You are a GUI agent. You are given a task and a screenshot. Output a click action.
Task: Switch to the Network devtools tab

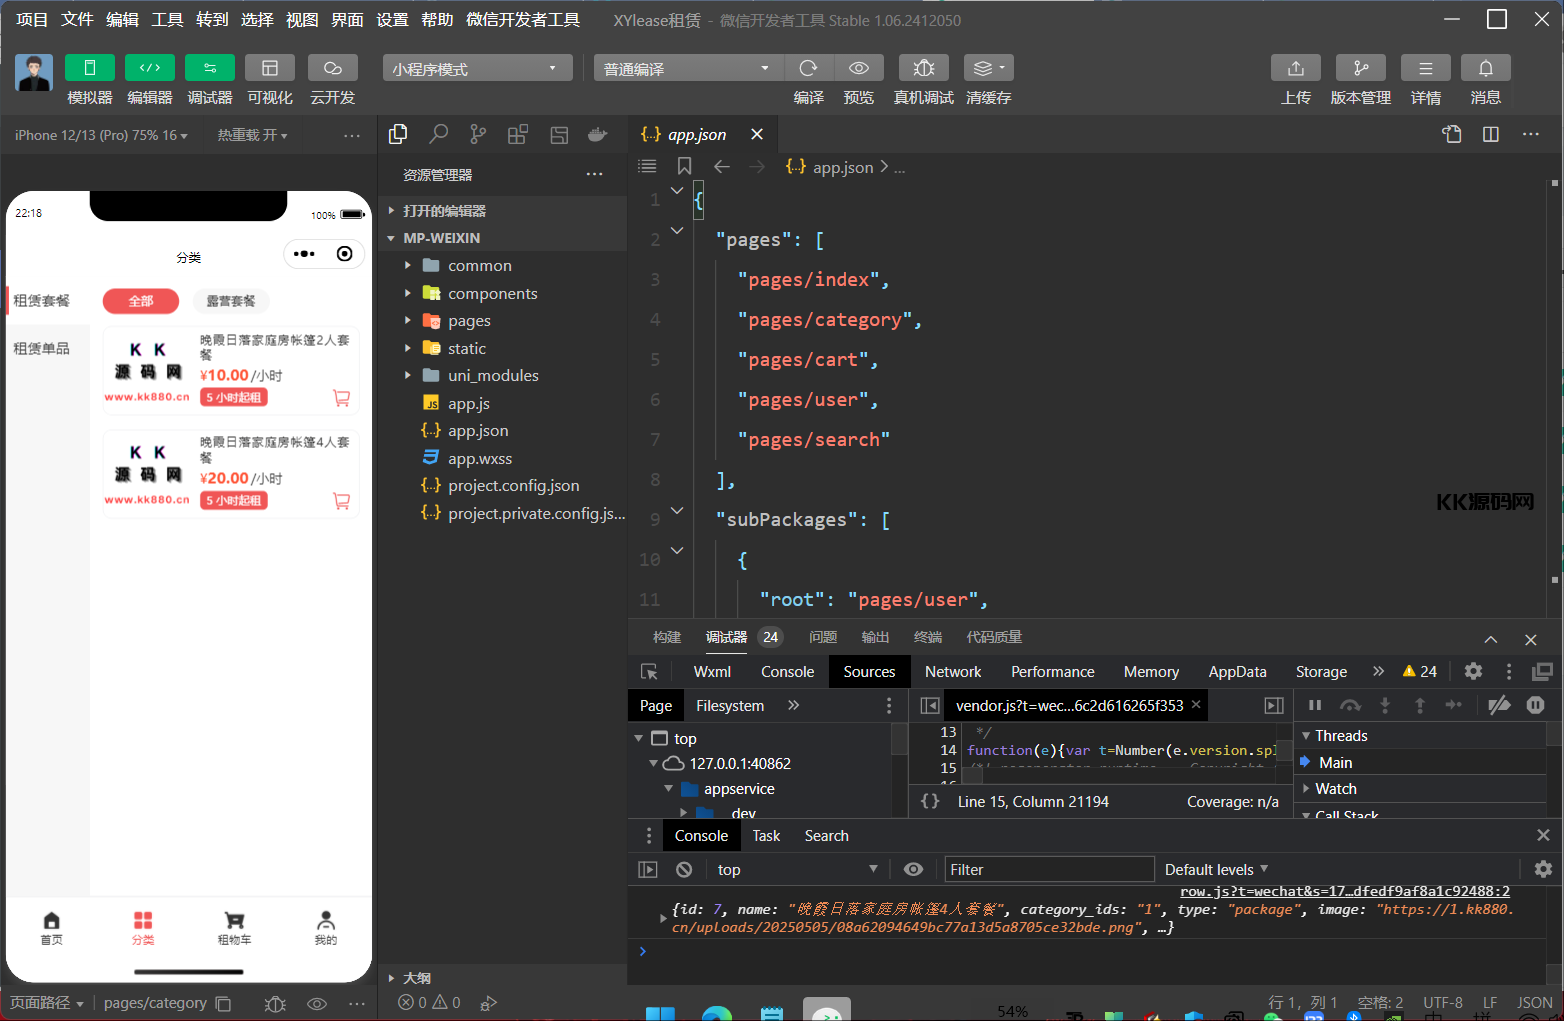coord(953,672)
